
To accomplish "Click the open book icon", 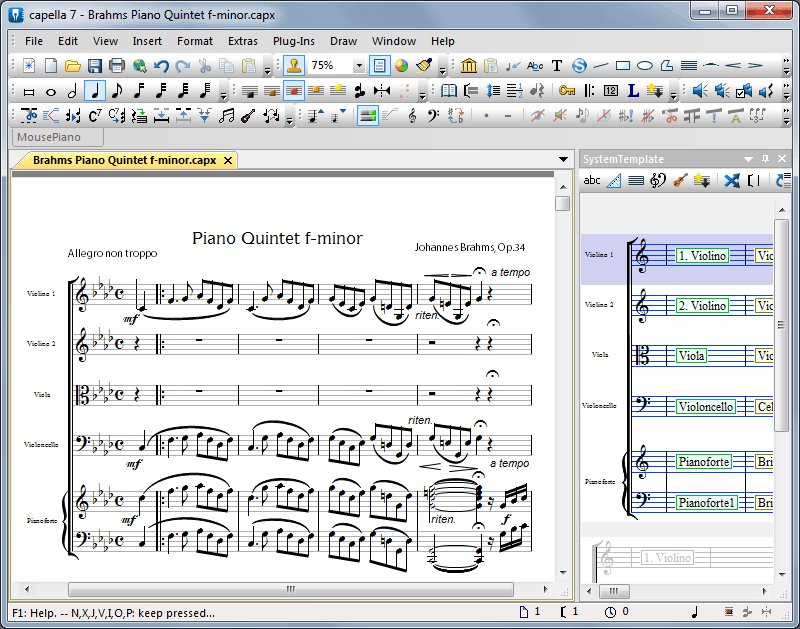I will coord(448,91).
